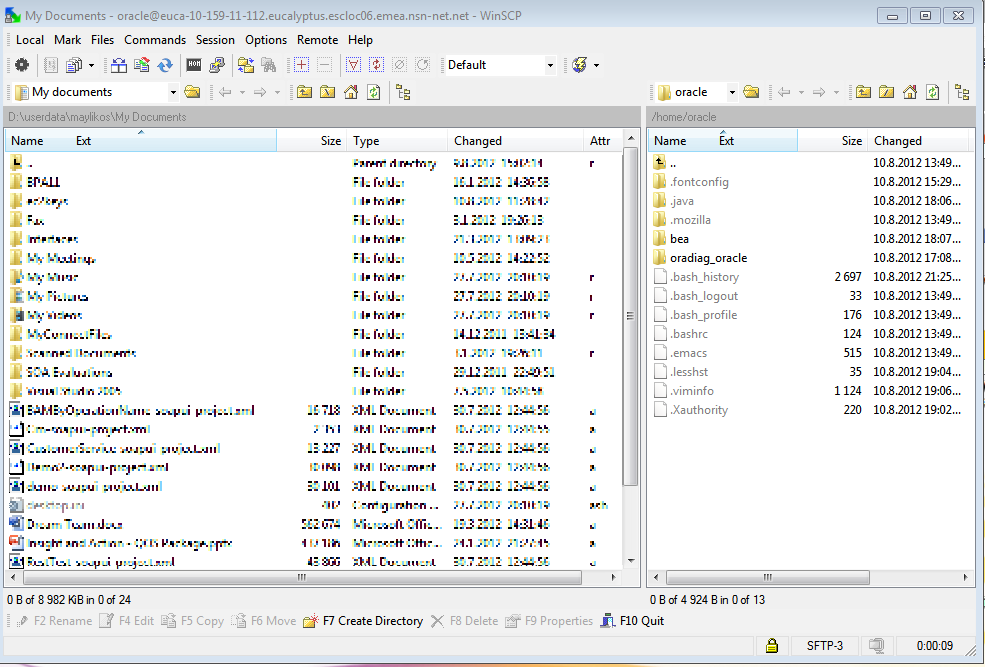
Task: Go to parent directory in local panel toolbar
Action: click(x=305, y=92)
